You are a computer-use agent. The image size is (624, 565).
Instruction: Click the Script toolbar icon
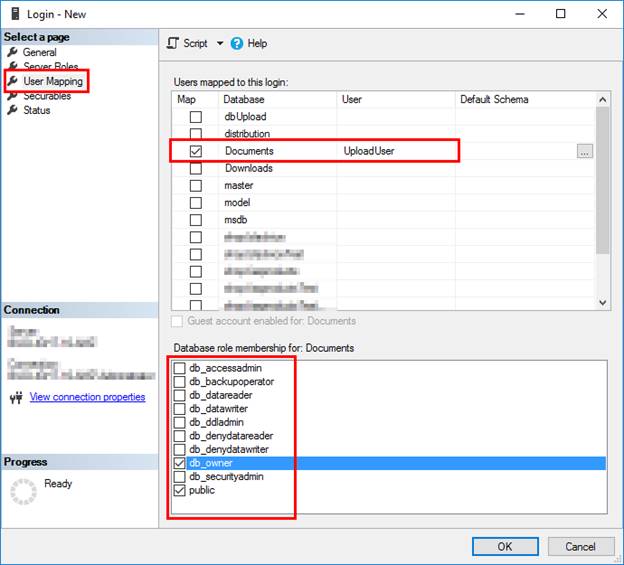(172, 43)
